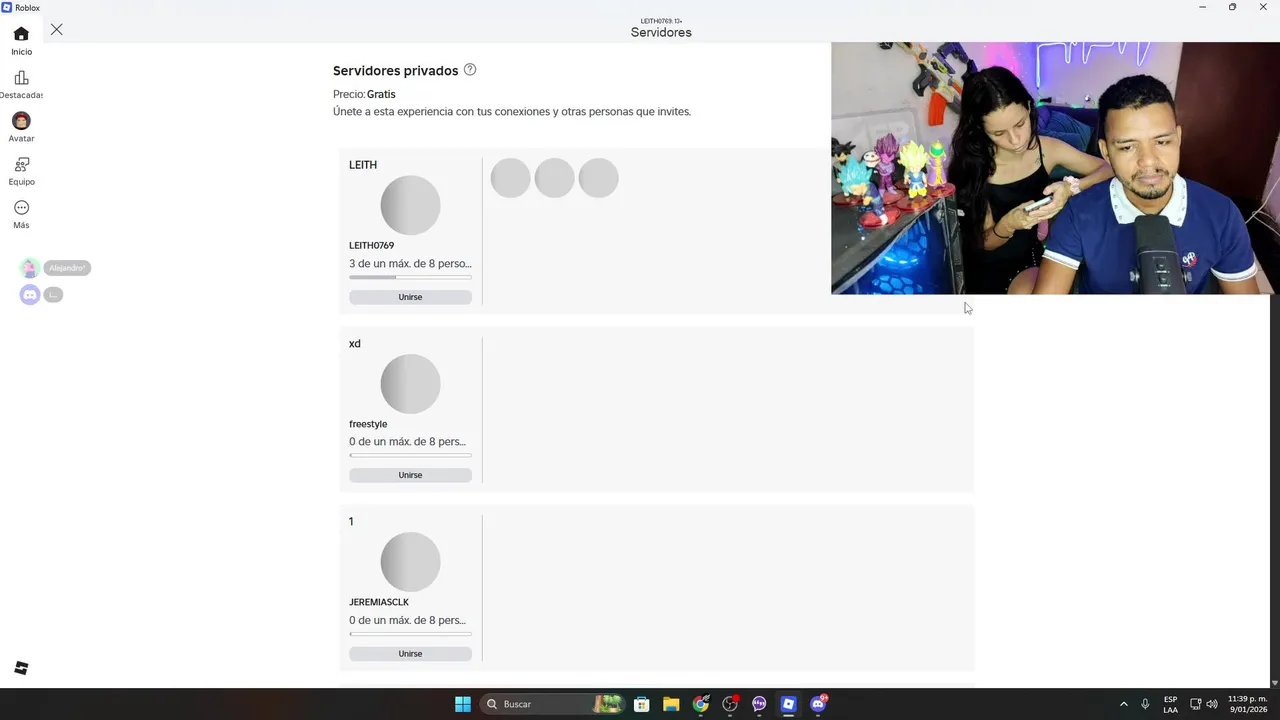1280x720 pixels.
Task: Open help icon beside Servidores privados
Action: point(470,70)
